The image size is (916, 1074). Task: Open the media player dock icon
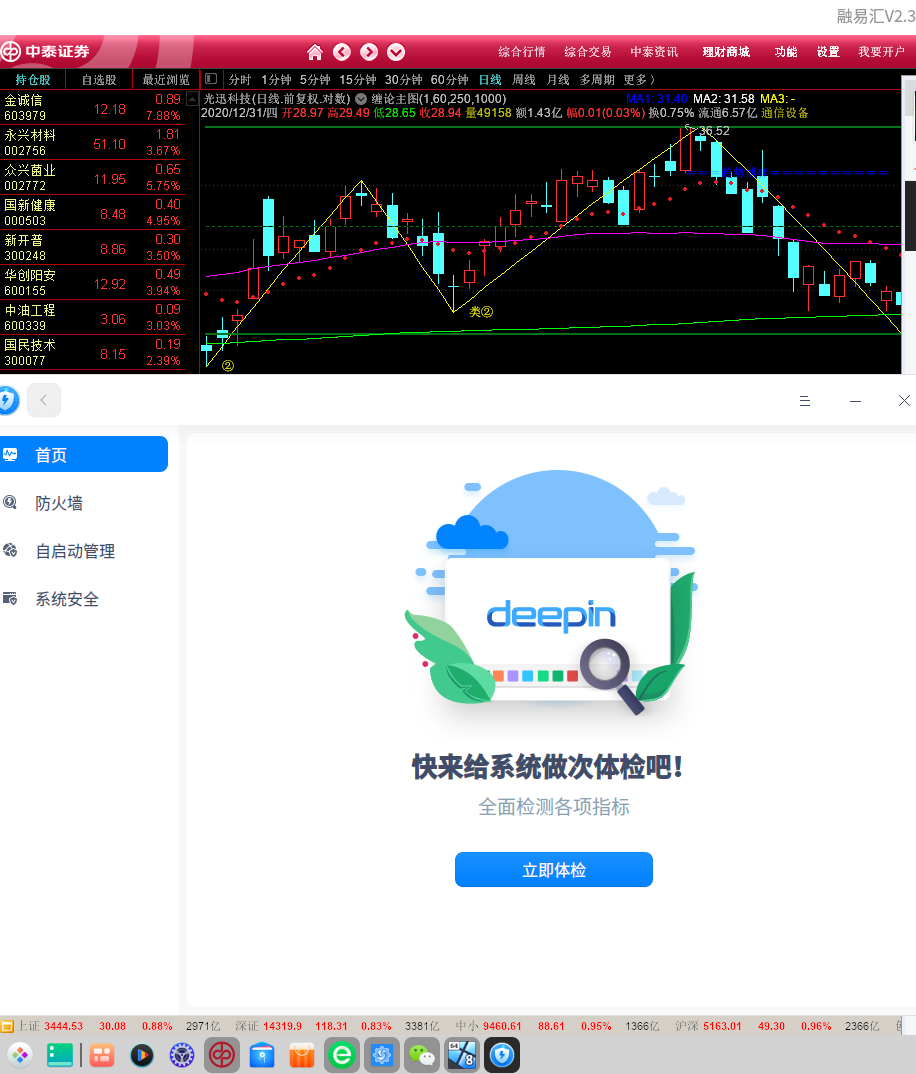point(142,1056)
